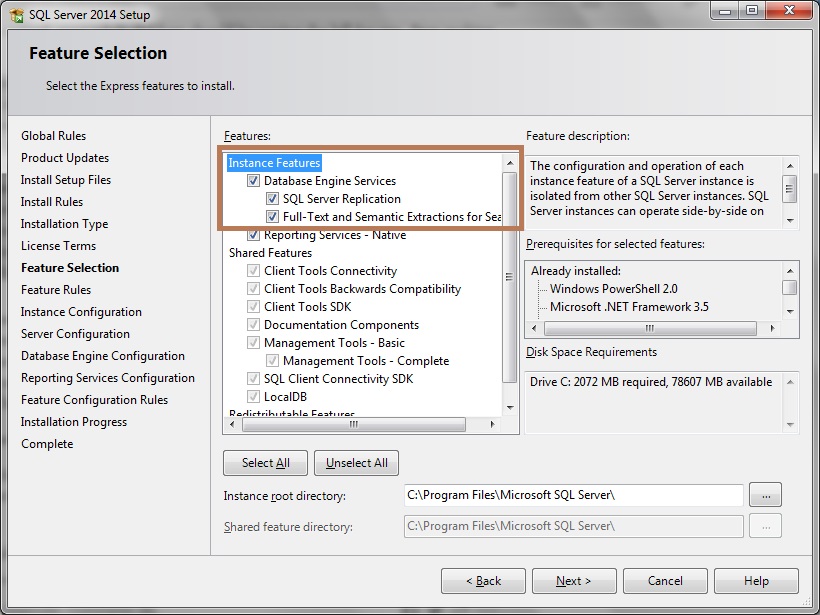820x615 pixels.
Task: Toggle Documentation Components checkbox
Action: coord(253,325)
